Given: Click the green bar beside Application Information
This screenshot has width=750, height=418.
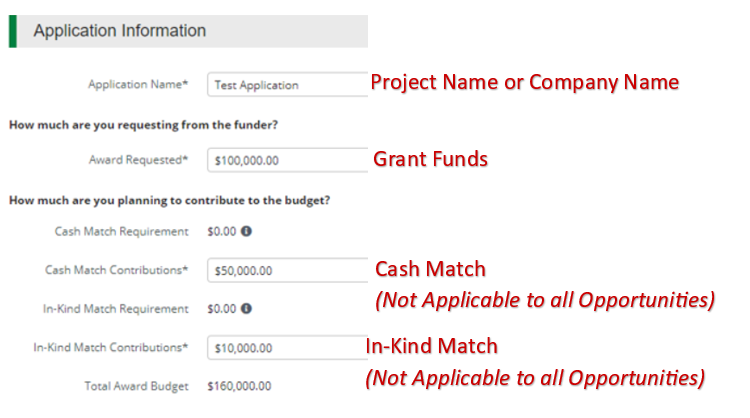Looking at the screenshot, I should click(x=13, y=31).
